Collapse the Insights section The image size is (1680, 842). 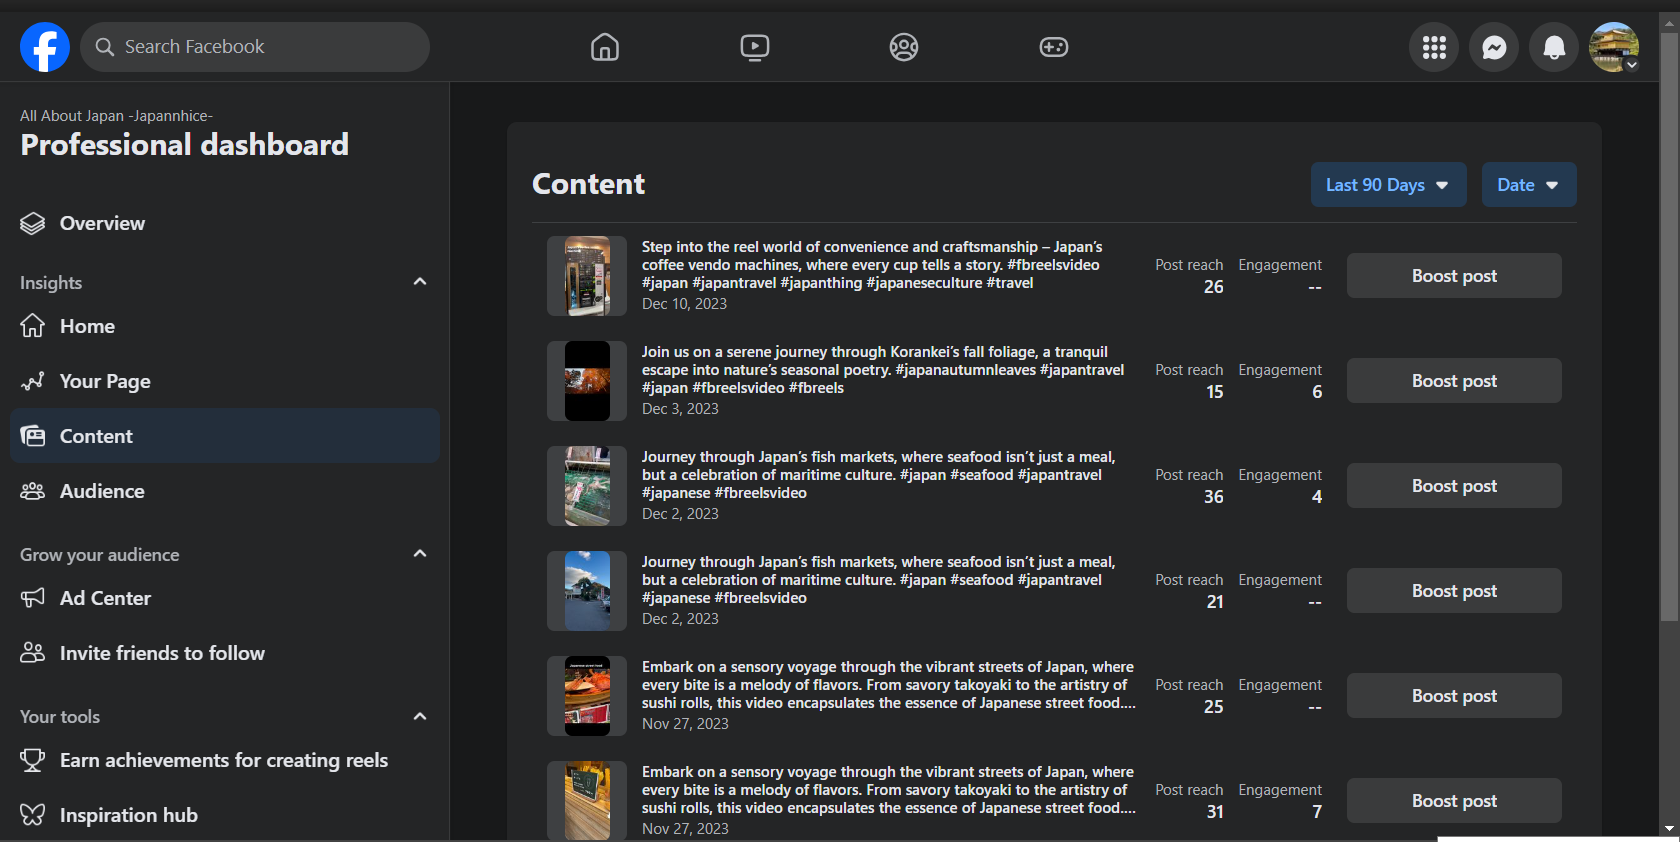[420, 282]
